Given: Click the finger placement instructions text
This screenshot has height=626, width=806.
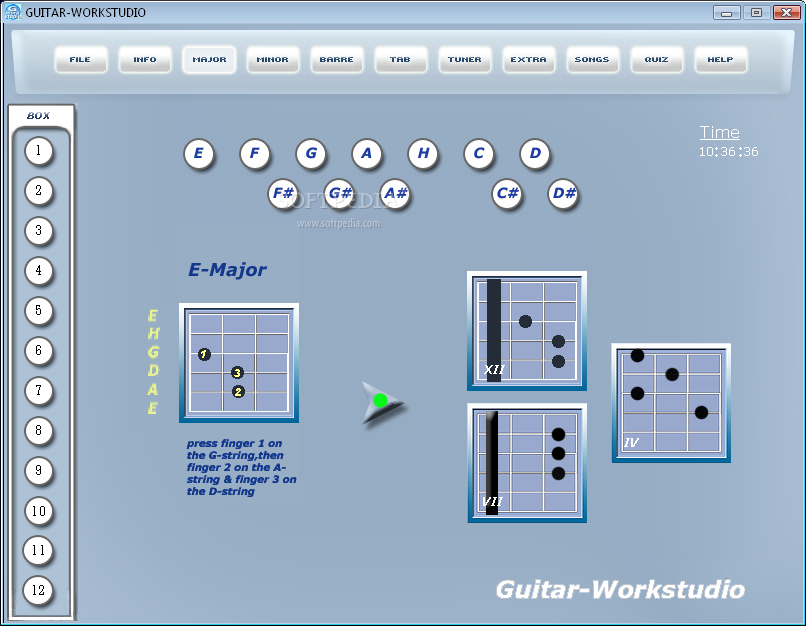Looking at the screenshot, I should click(x=242, y=467).
